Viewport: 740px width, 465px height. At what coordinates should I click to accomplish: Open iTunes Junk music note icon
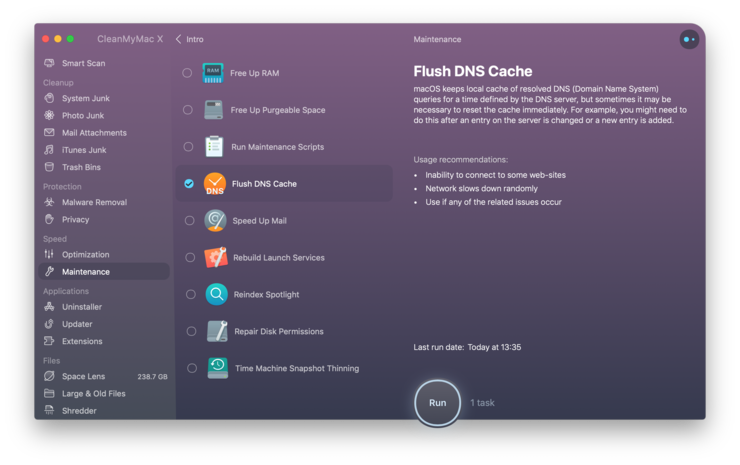click(49, 150)
